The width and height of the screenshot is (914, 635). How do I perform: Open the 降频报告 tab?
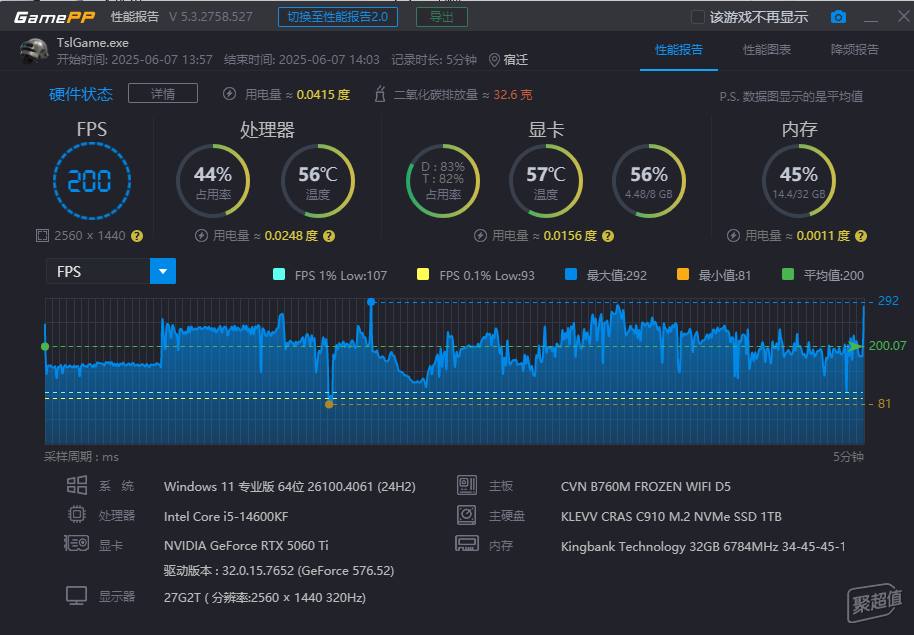[855, 50]
